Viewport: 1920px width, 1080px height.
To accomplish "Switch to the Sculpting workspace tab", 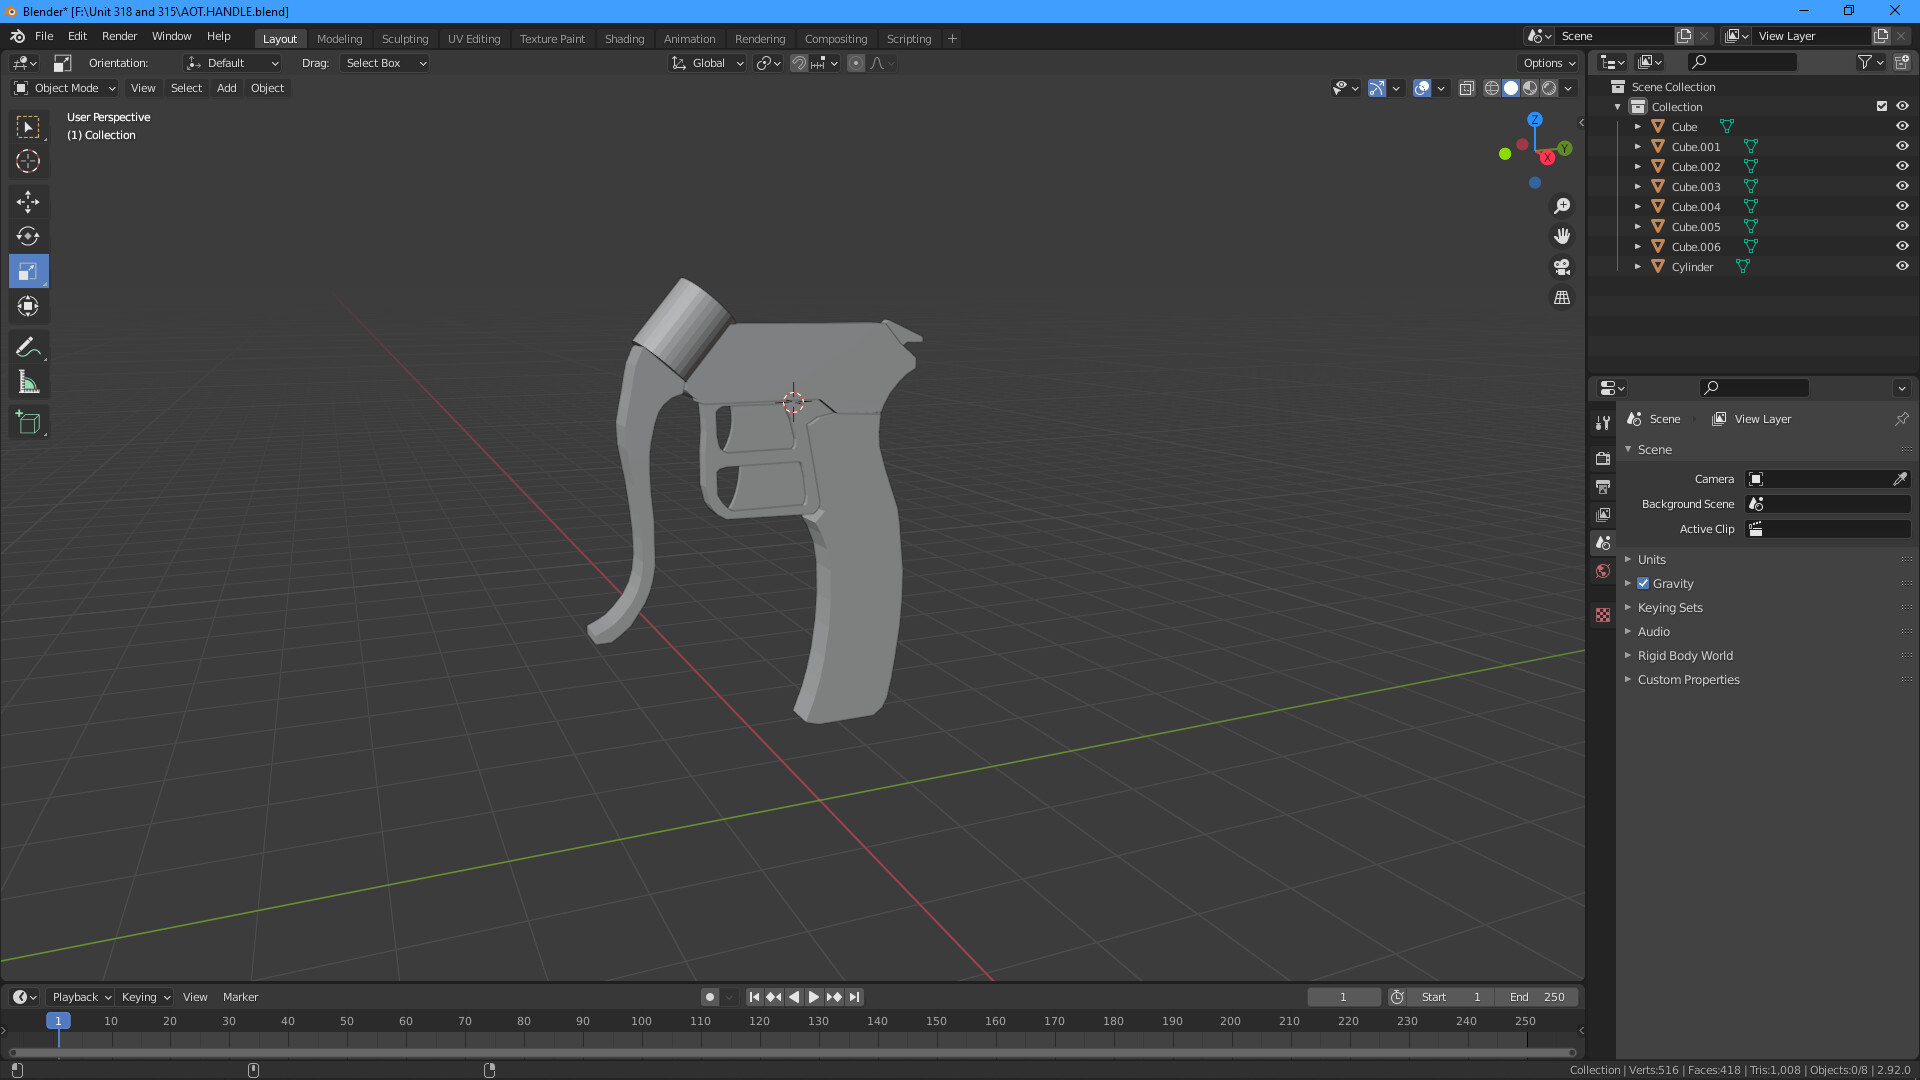I will point(404,39).
